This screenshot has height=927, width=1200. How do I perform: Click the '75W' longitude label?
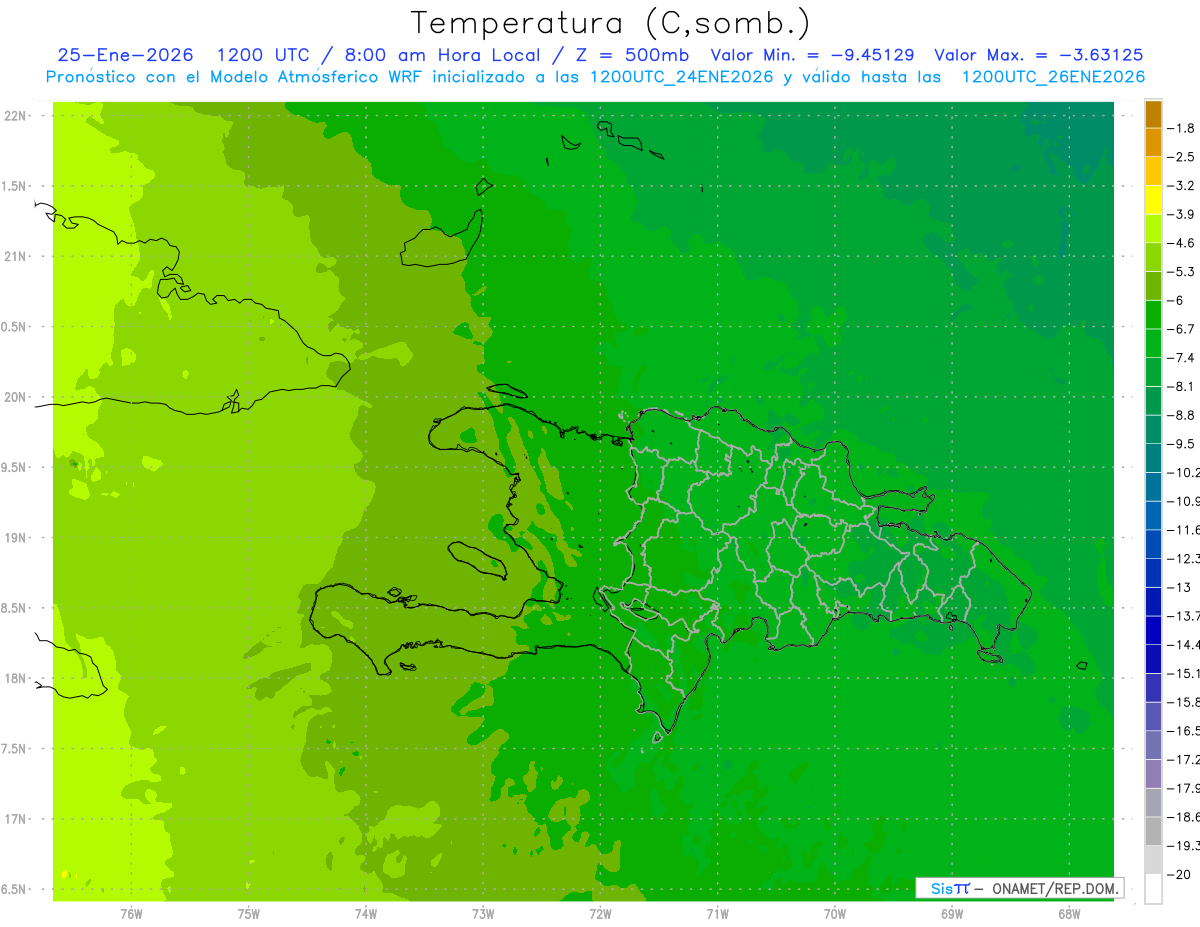(x=249, y=913)
